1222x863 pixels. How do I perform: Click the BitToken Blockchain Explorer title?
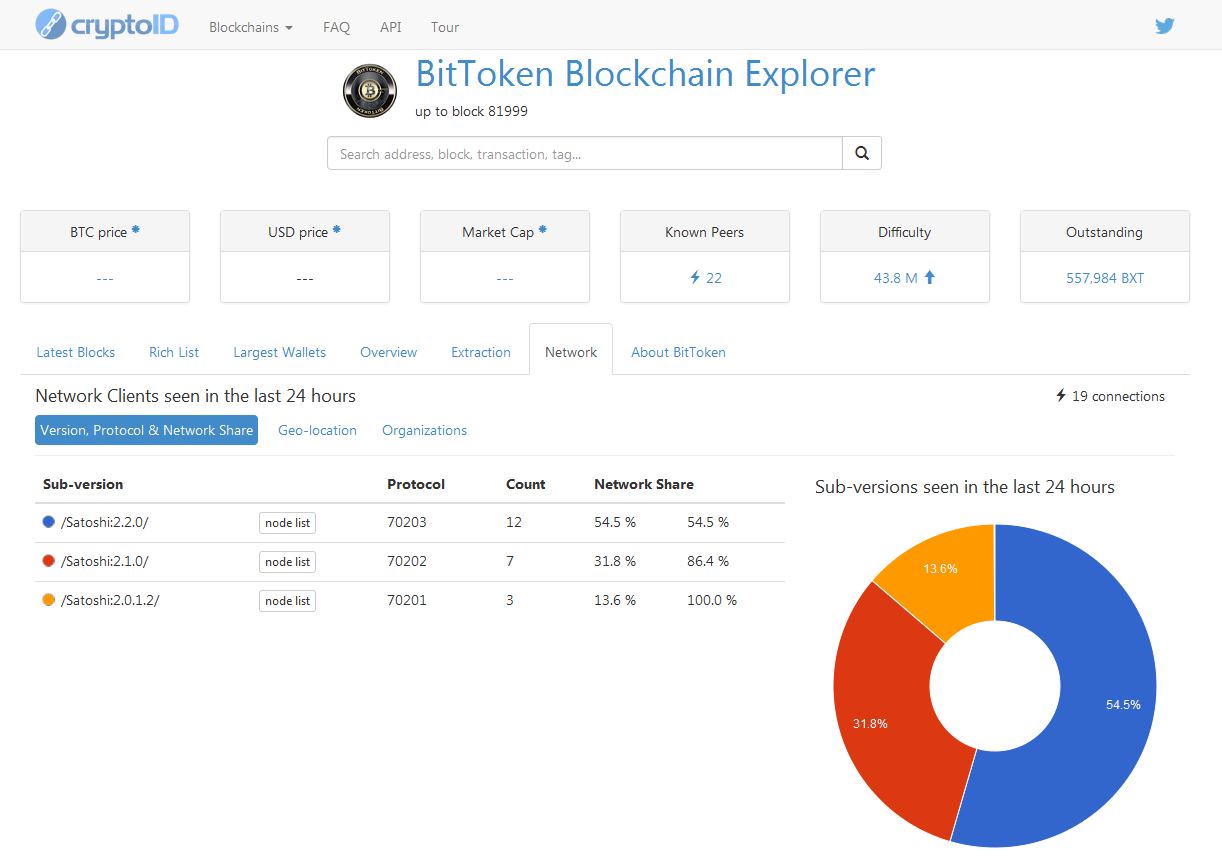[x=645, y=74]
